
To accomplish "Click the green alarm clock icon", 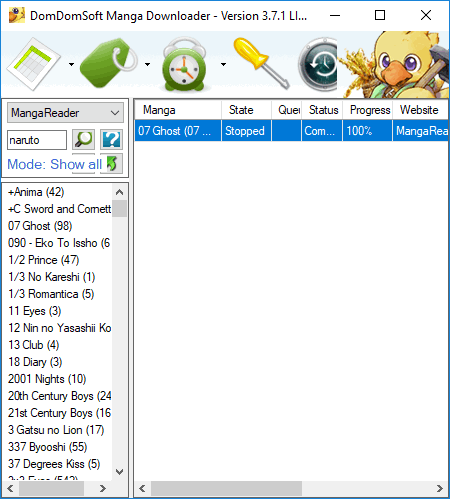I will tap(184, 64).
